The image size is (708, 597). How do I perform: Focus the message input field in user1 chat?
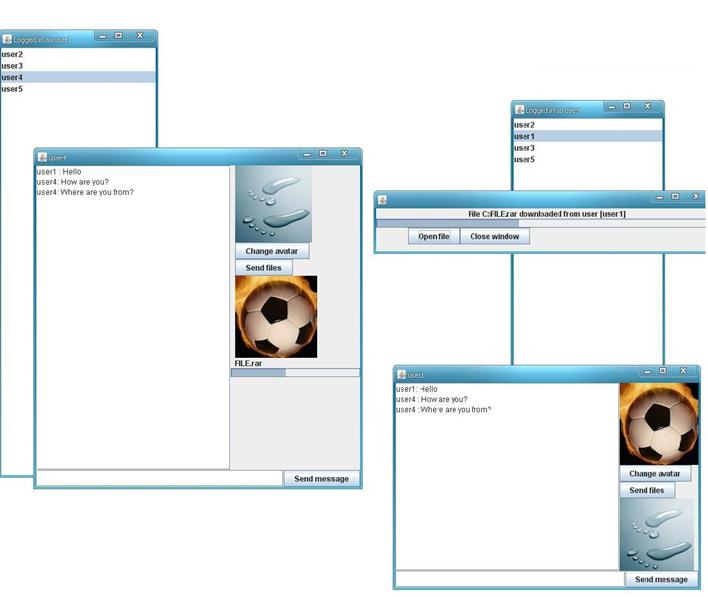coord(509,579)
